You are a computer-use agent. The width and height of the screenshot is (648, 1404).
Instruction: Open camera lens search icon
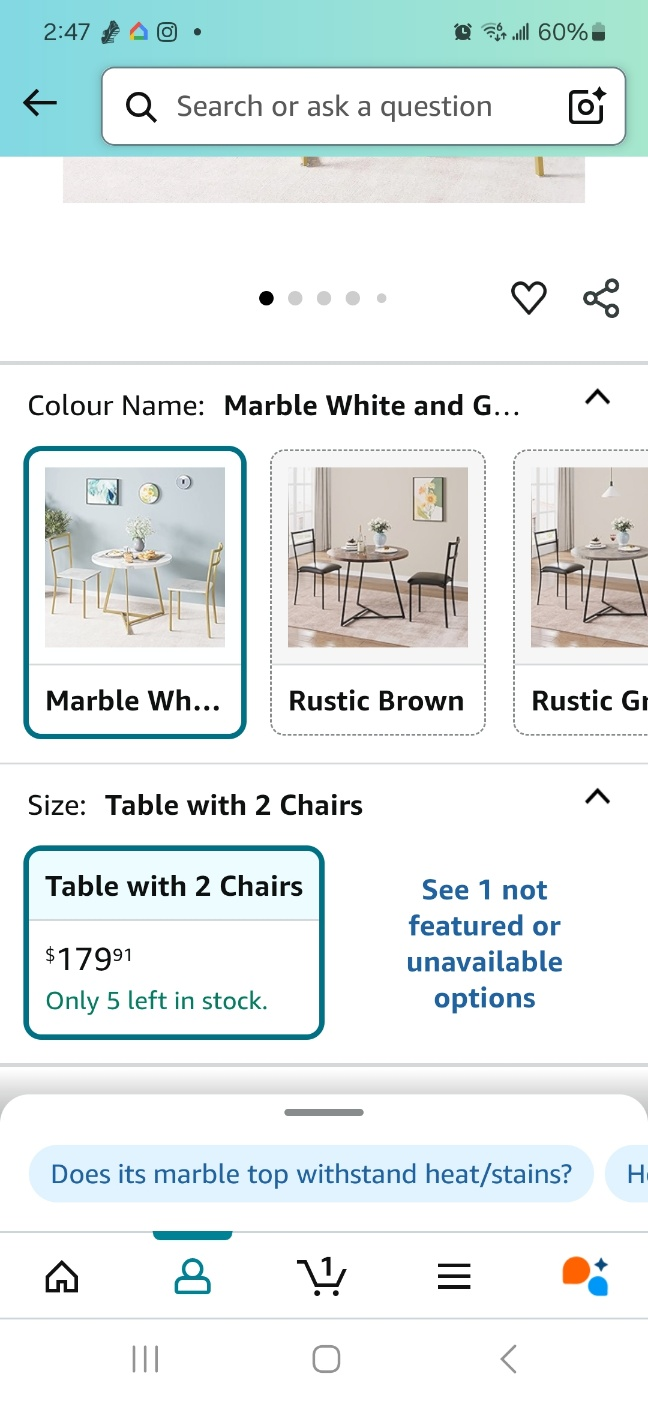click(x=587, y=106)
